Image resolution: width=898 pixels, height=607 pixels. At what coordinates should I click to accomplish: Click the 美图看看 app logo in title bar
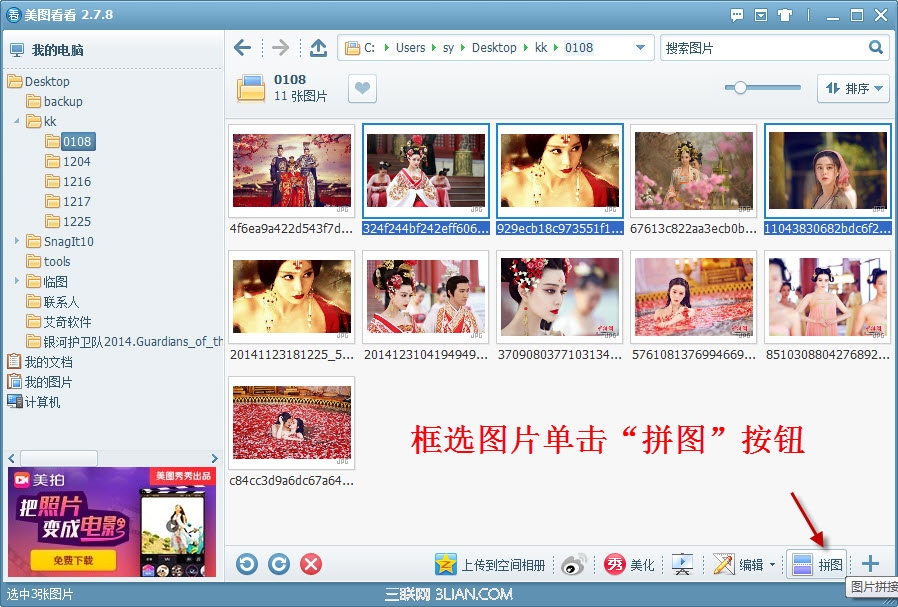[x=13, y=15]
